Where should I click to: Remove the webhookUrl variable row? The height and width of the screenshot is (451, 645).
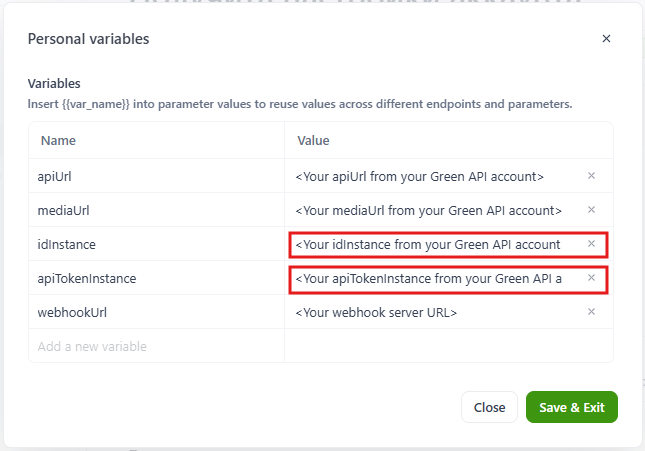591,312
